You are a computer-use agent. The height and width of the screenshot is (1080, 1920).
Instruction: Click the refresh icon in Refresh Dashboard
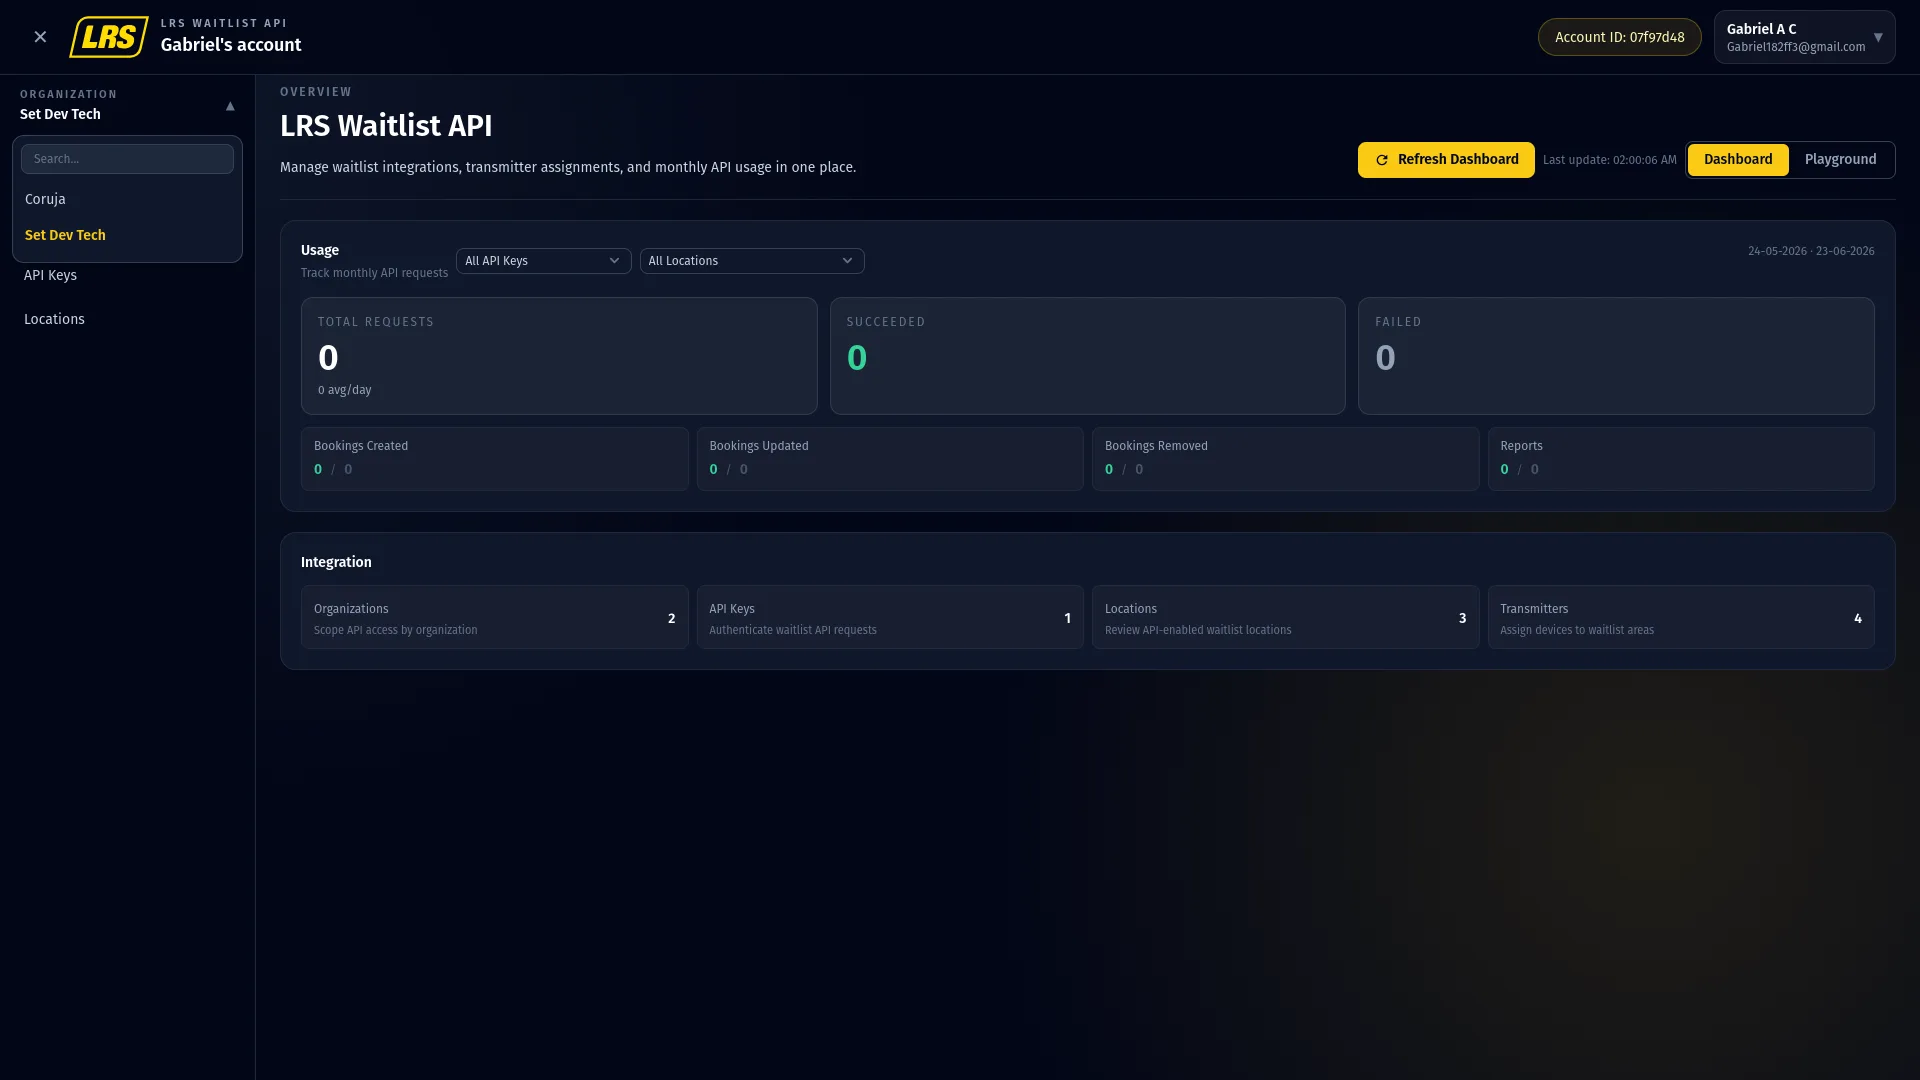click(1382, 160)
